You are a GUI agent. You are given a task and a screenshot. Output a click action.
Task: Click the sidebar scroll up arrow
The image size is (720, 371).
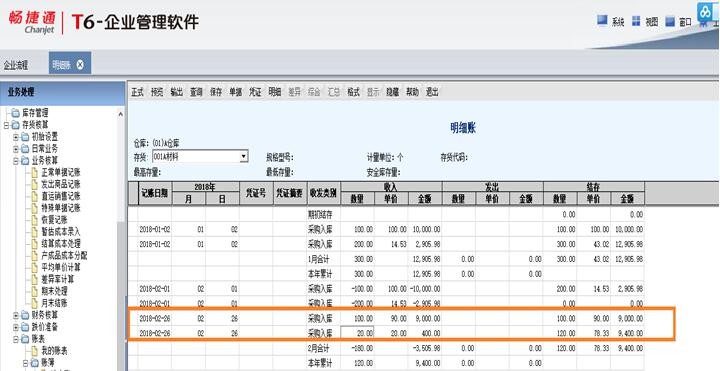coord(121,113)
